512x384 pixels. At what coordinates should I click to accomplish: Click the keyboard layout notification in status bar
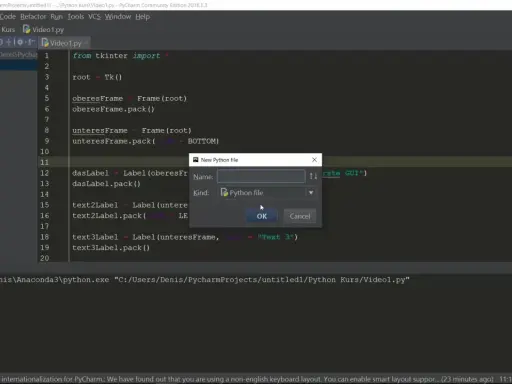click(247, 379)
